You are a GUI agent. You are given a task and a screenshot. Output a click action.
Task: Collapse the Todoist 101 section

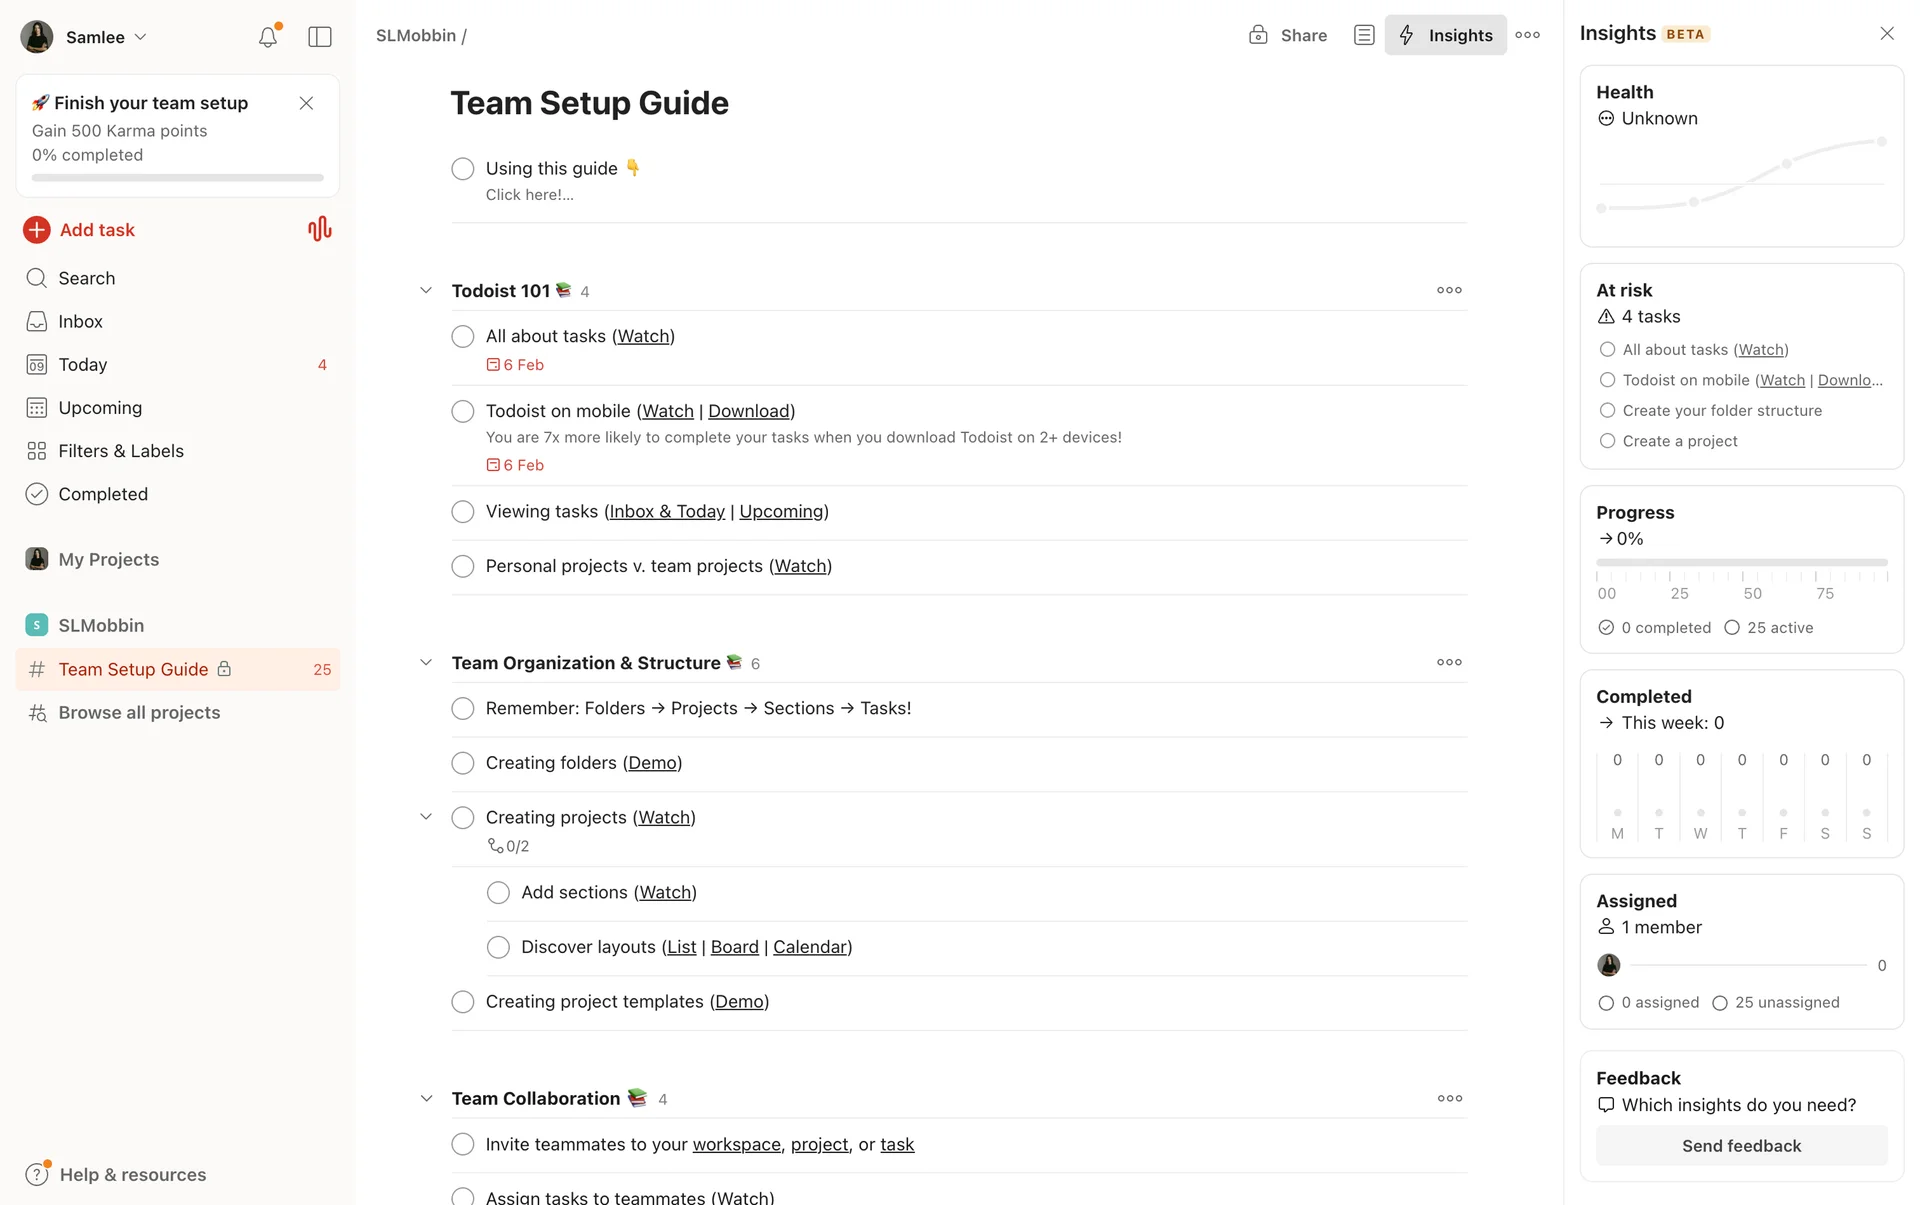426,291
